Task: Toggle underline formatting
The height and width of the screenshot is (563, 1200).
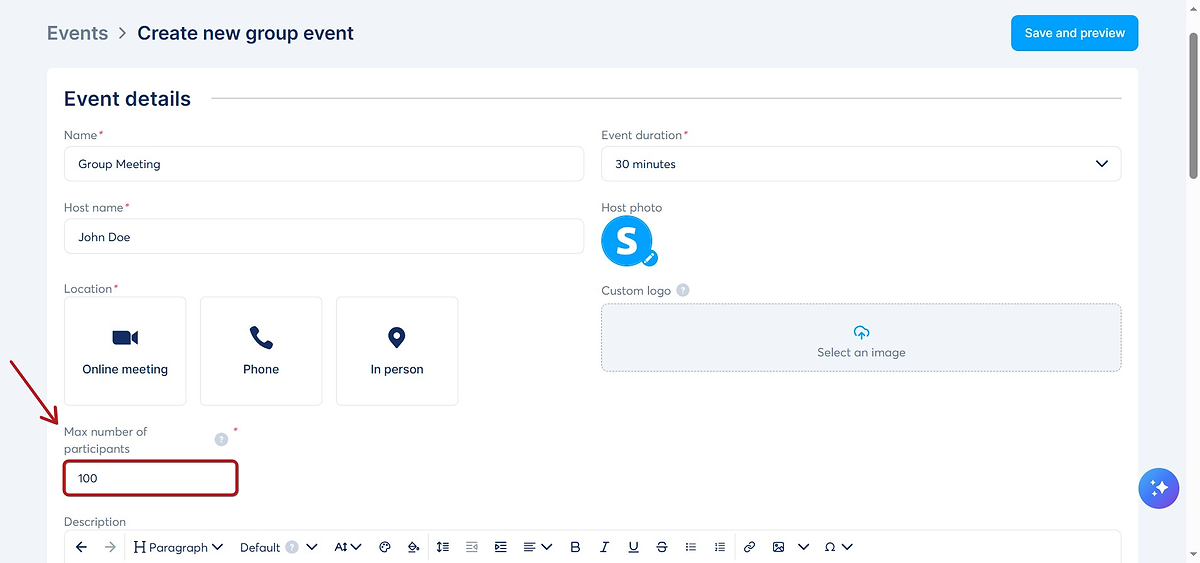Action: point(633,547)
